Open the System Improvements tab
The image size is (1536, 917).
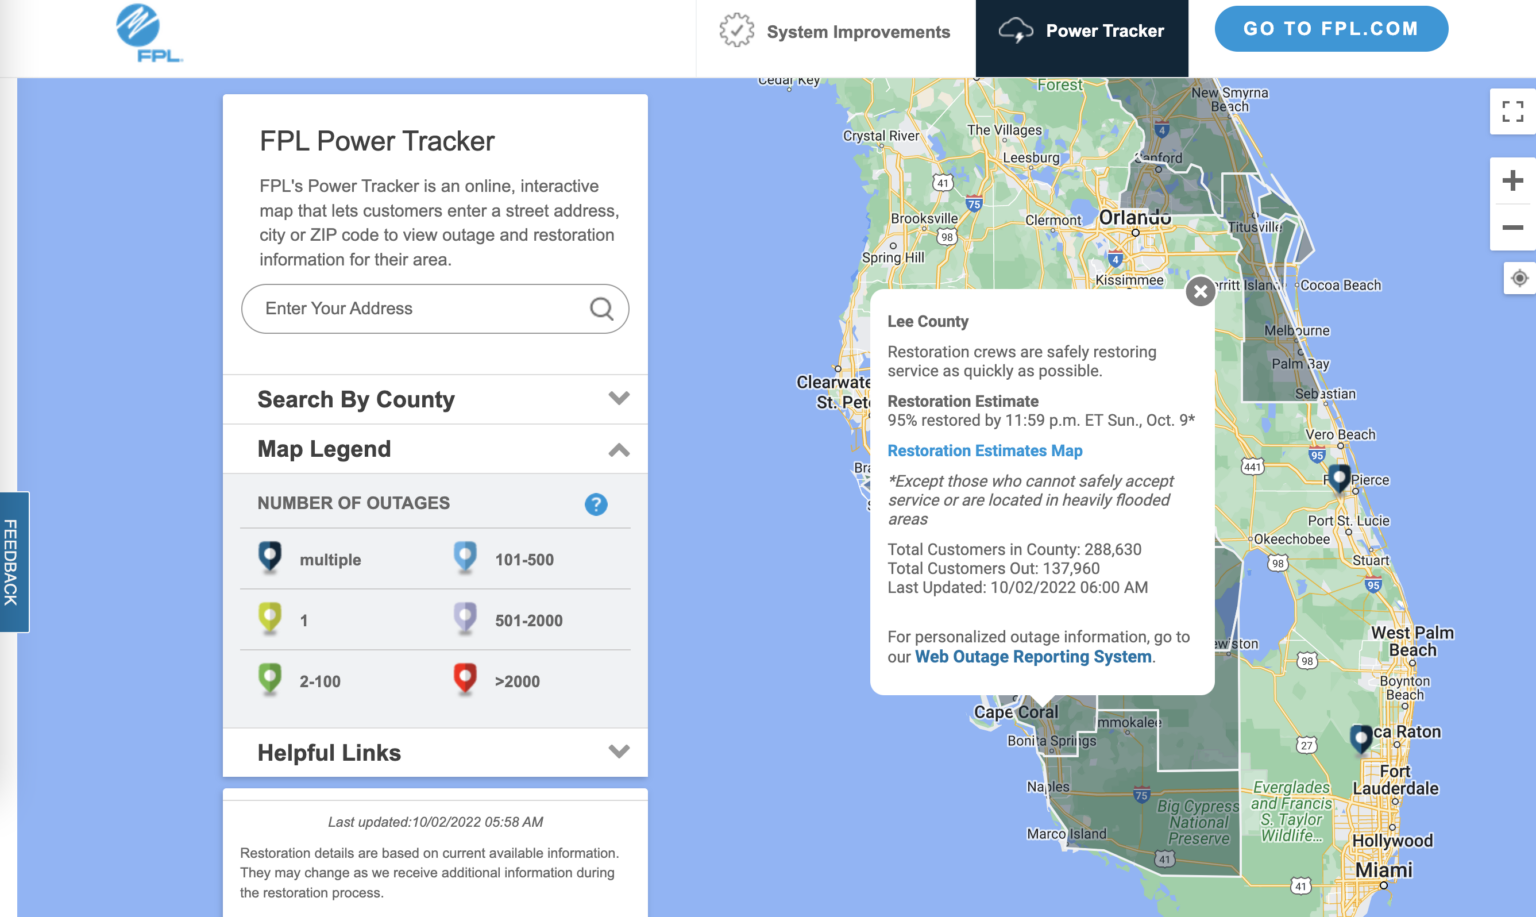[x=835, y=32]
